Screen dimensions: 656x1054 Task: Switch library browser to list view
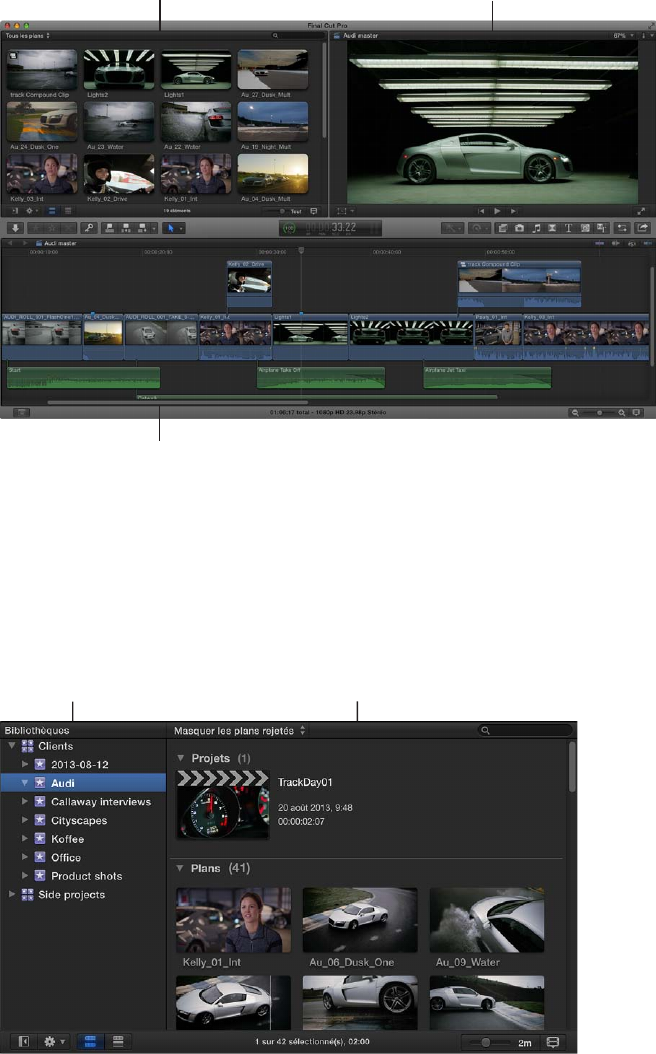(x=118, y=1041)
